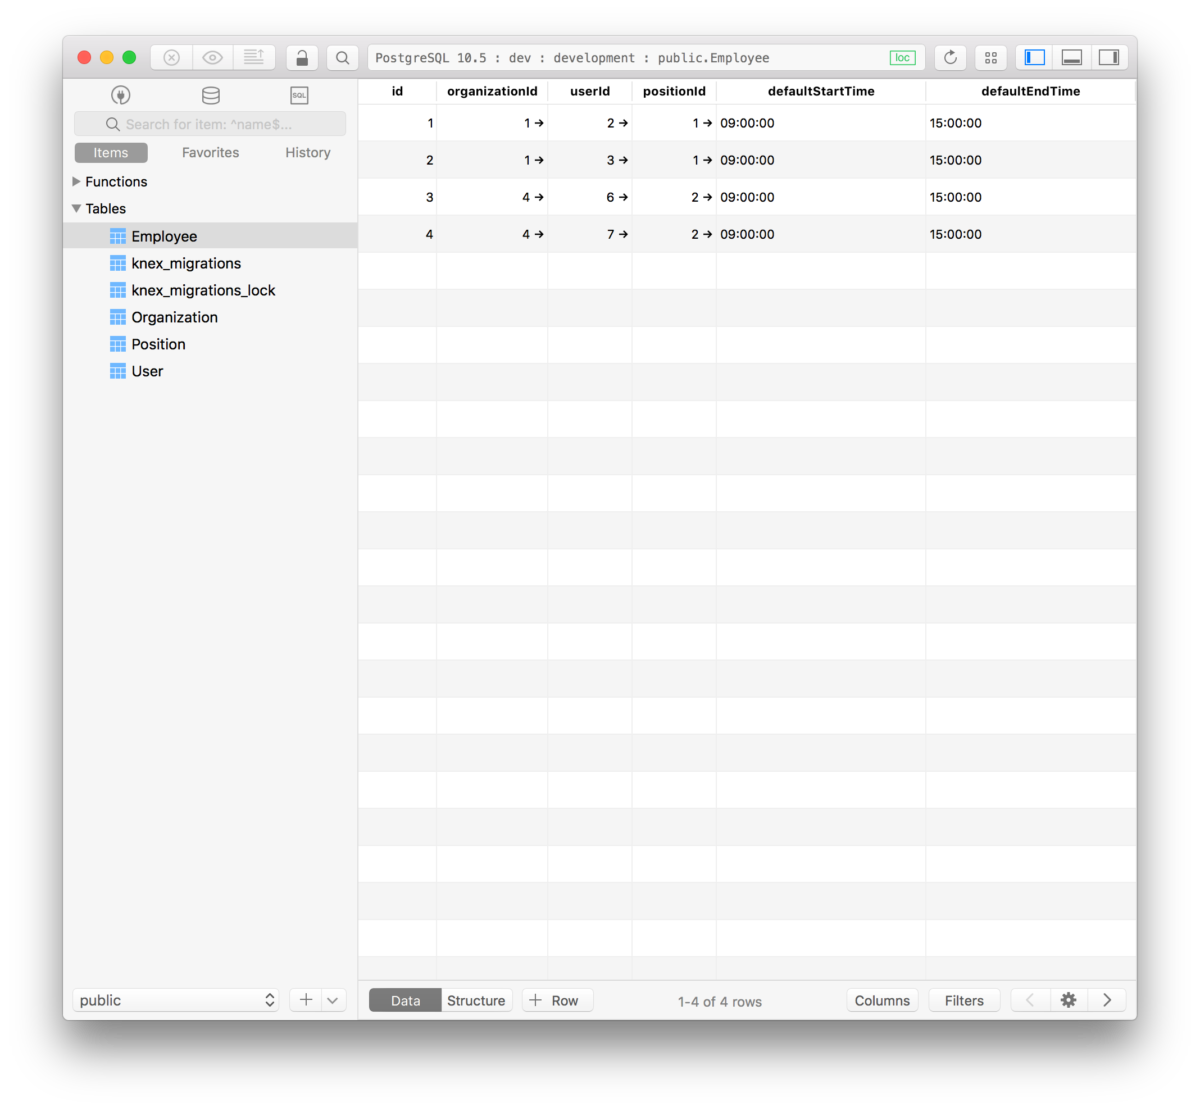This screenshot has width=1200, height=1110.
Task: Go to next page arrow
Action: [1107, 1000]
